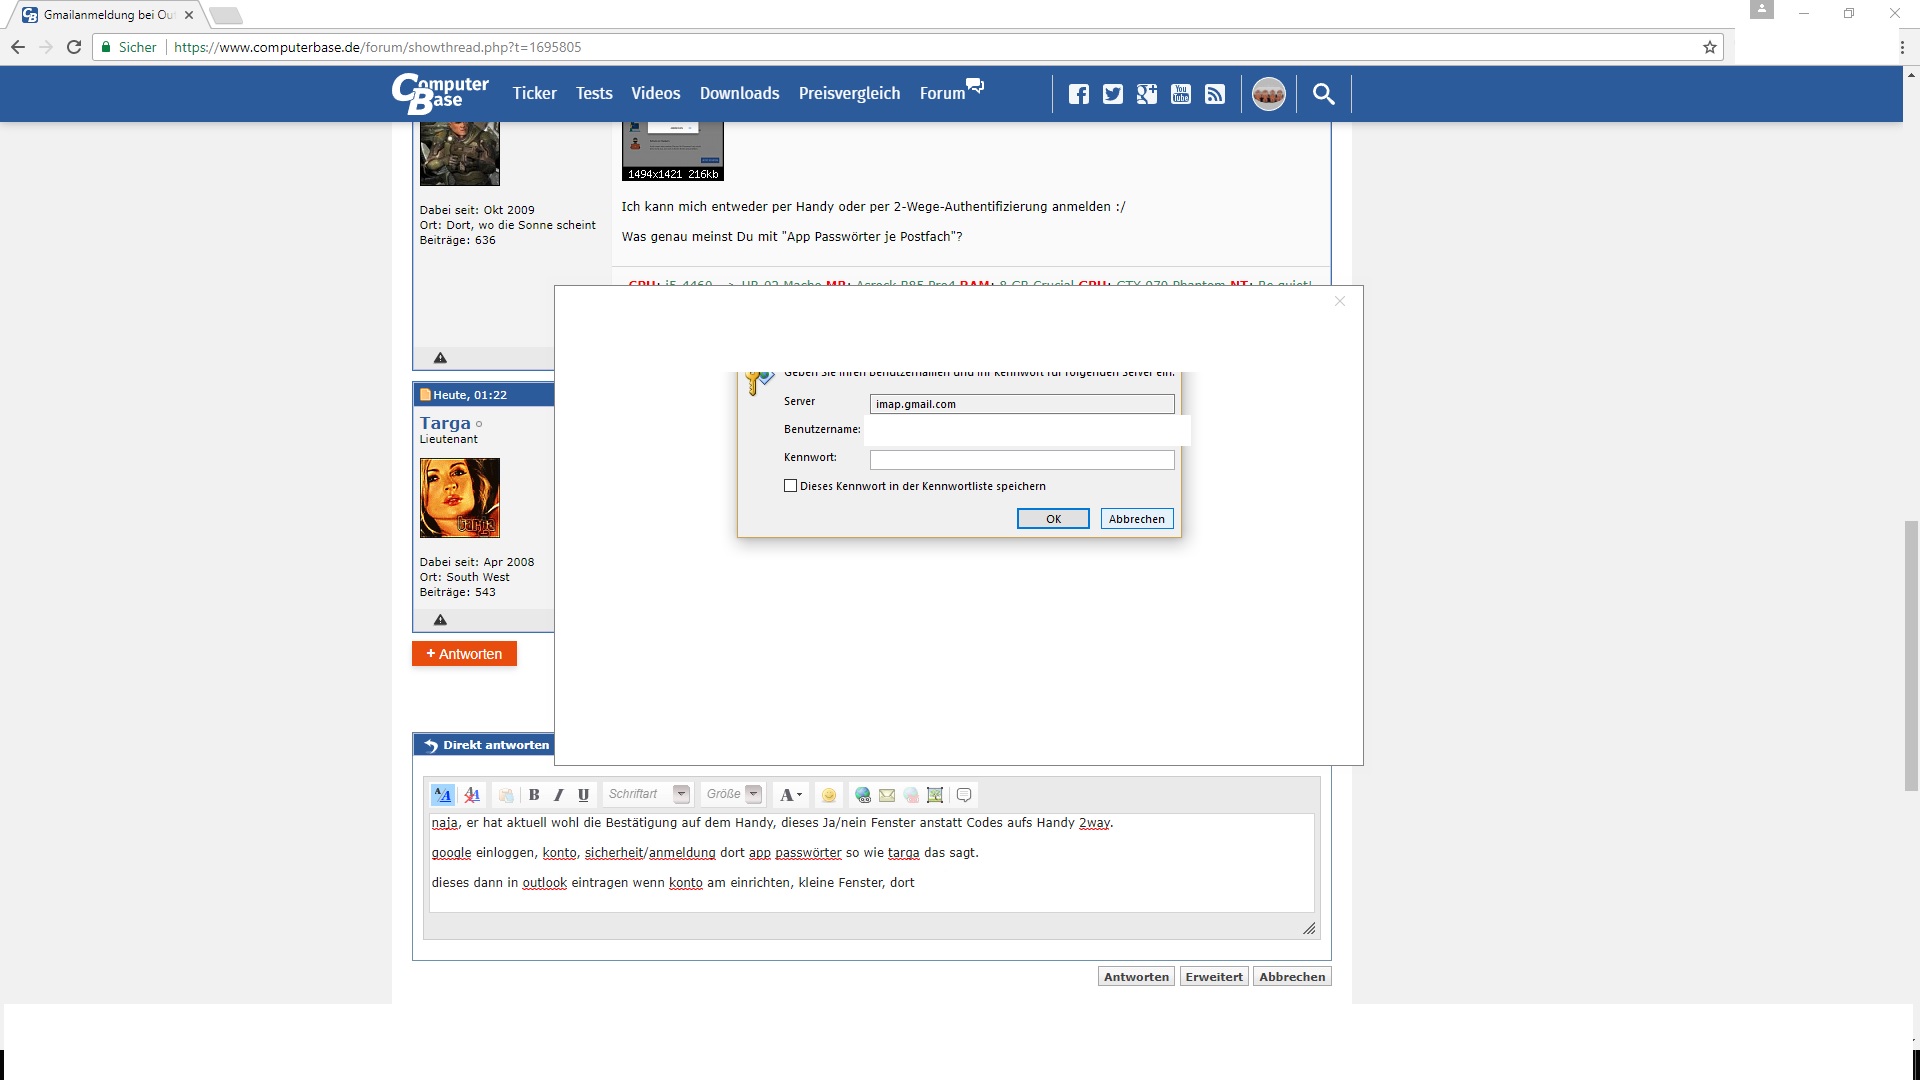Click the insert email envelope icon
Screen dimensions: 1920x1080
click(887, 795)
